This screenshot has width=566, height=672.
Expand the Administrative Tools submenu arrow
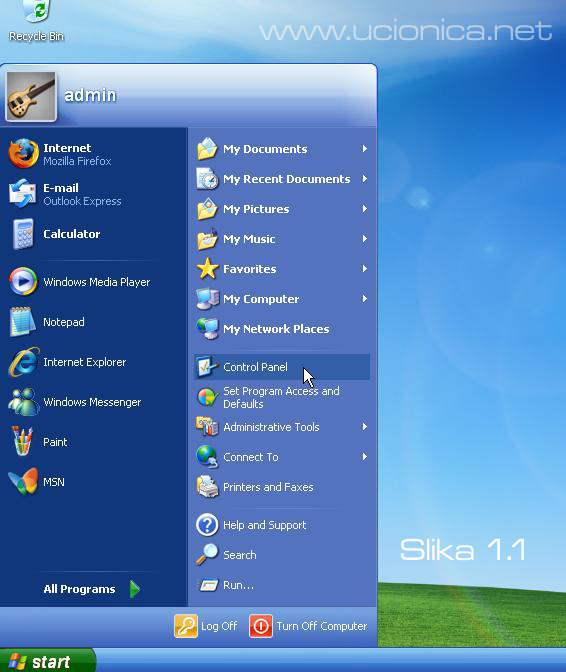tap(365, 427)
